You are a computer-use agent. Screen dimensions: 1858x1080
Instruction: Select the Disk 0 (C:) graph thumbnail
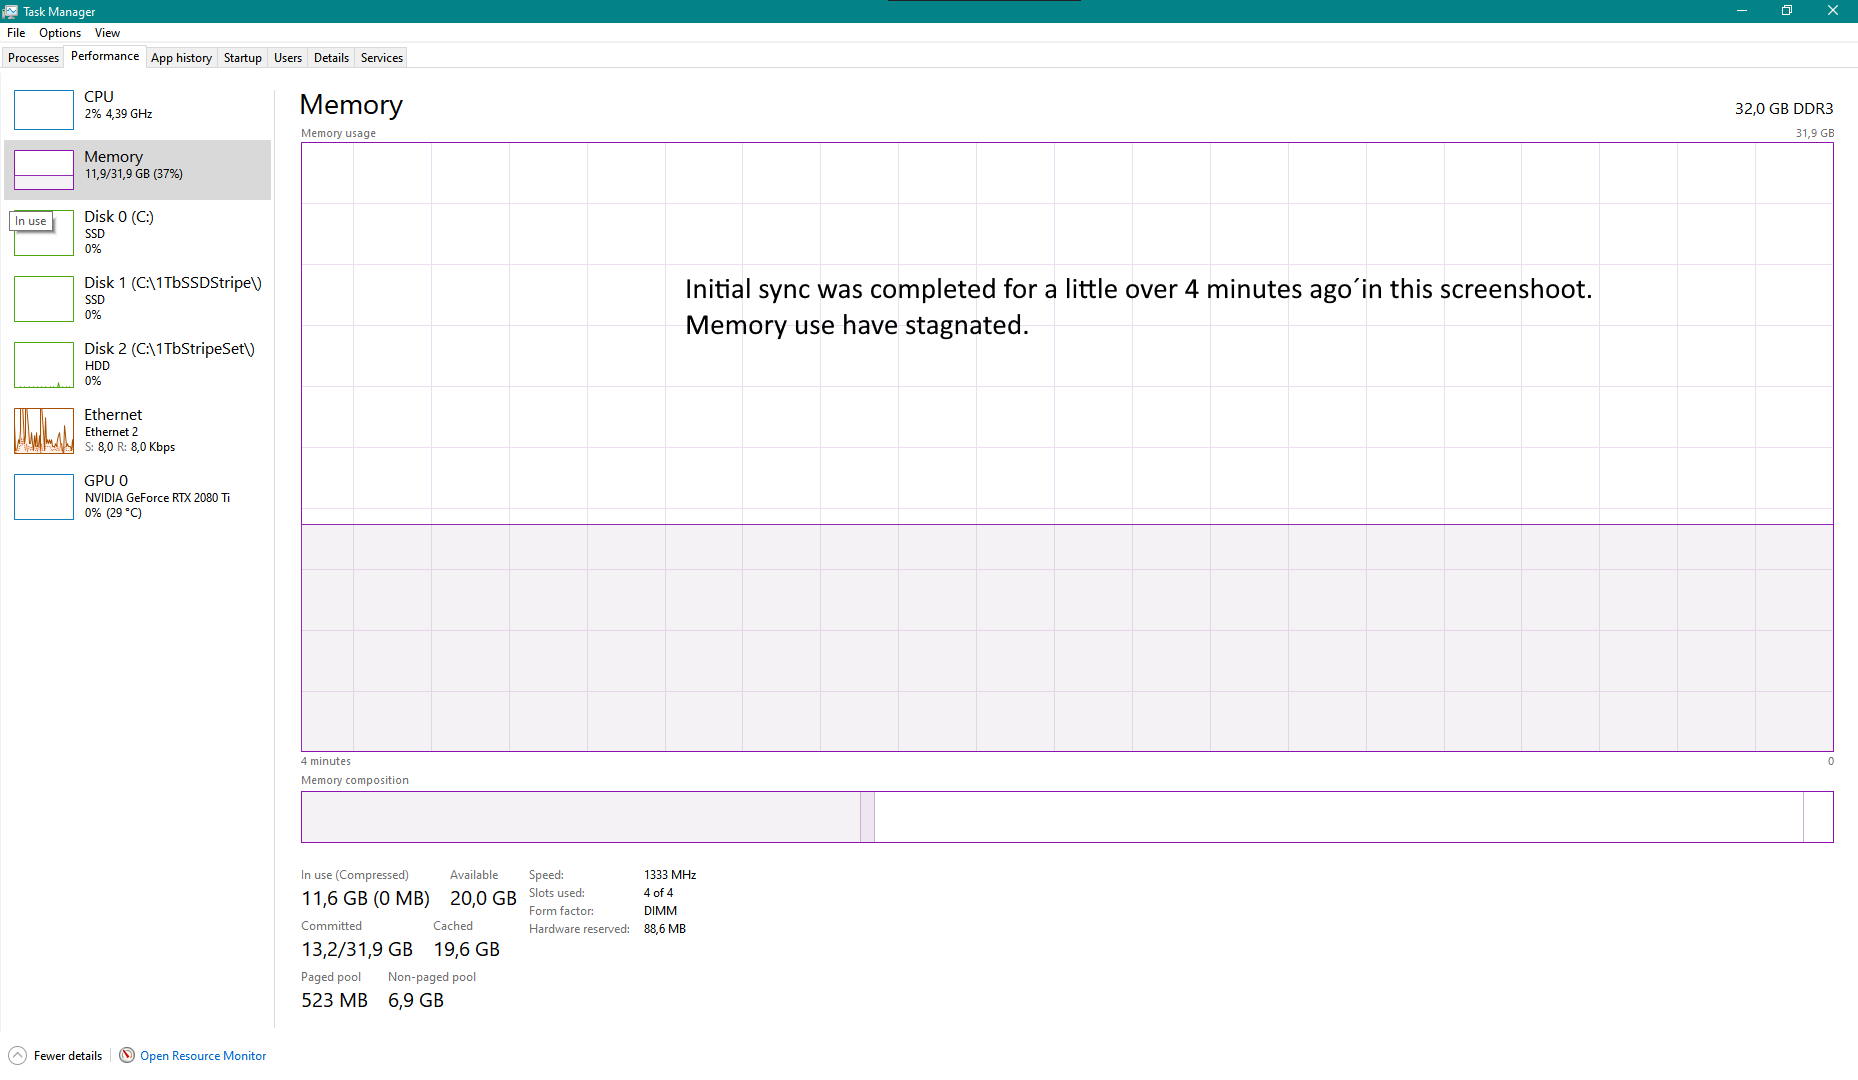(44, 233)
